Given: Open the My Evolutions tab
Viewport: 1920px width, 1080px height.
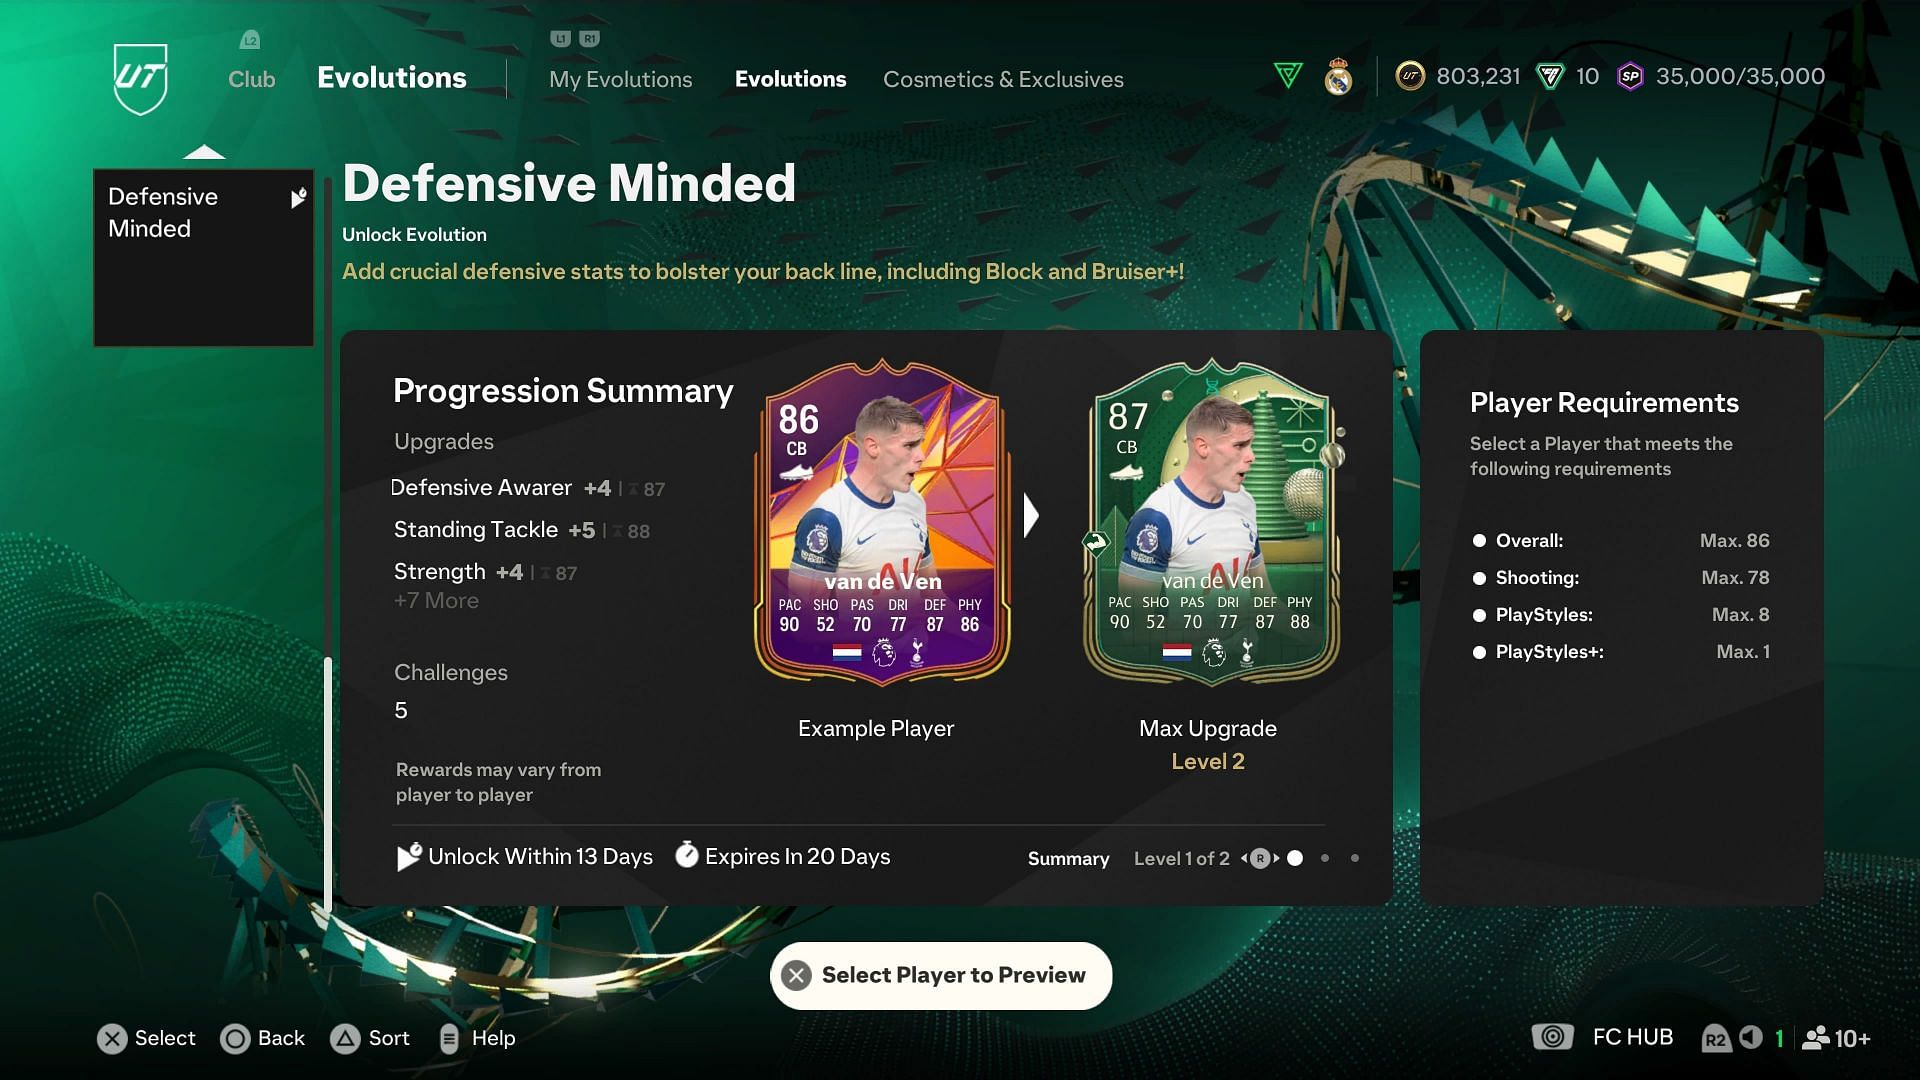Looking at the screenshot, I should (620, 79).
